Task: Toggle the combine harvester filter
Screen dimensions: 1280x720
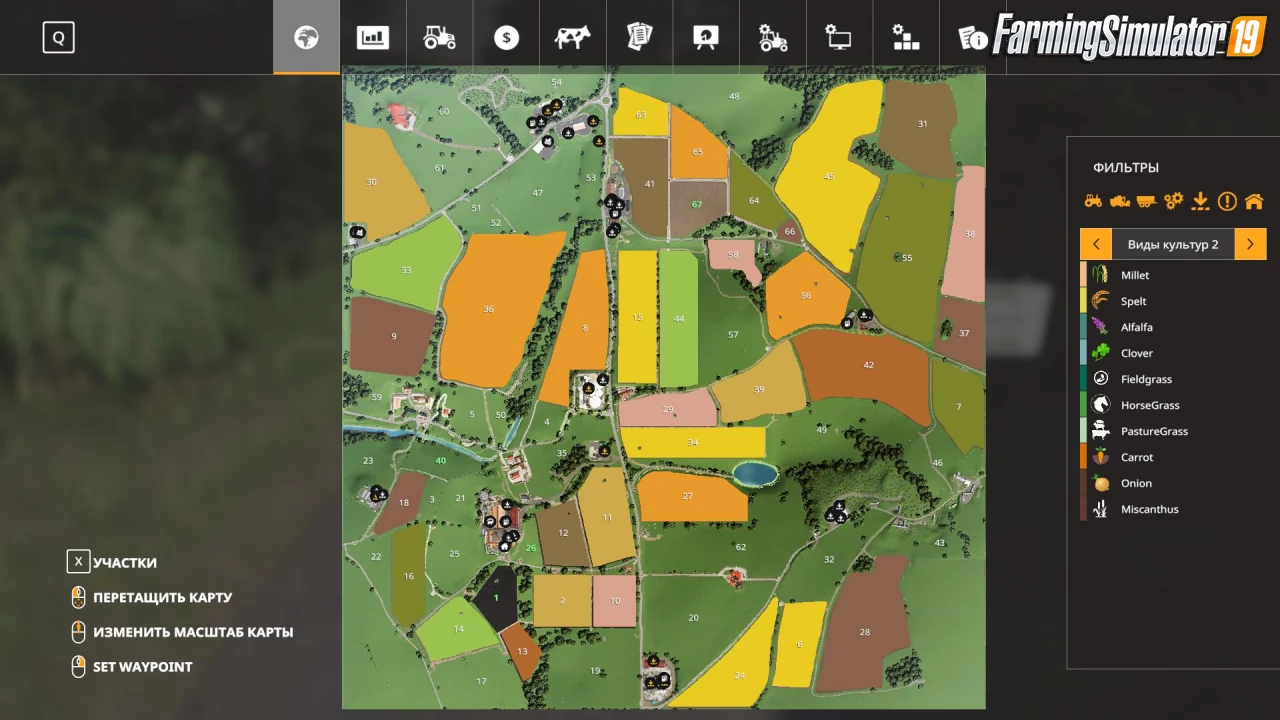Action: [x=1120, y=201]
